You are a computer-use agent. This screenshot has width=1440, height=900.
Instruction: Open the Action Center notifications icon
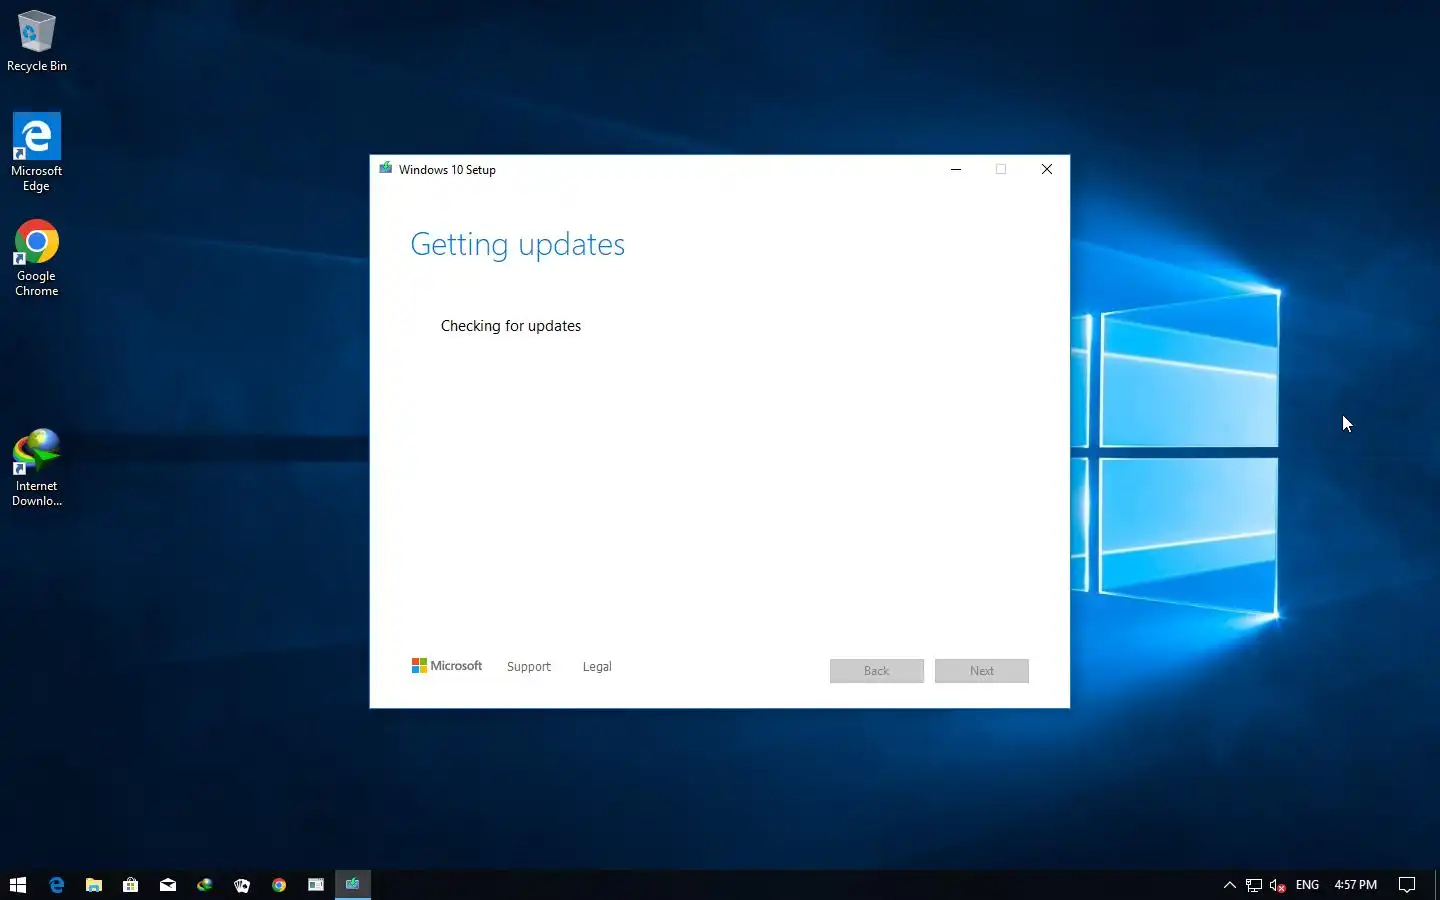pyautogui.click(x=1407, y=885)
